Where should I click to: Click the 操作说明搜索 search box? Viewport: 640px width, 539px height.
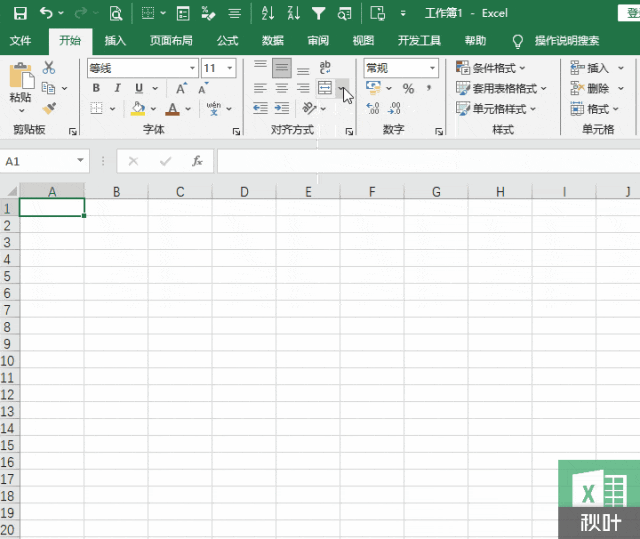click(x=567, y=40)
